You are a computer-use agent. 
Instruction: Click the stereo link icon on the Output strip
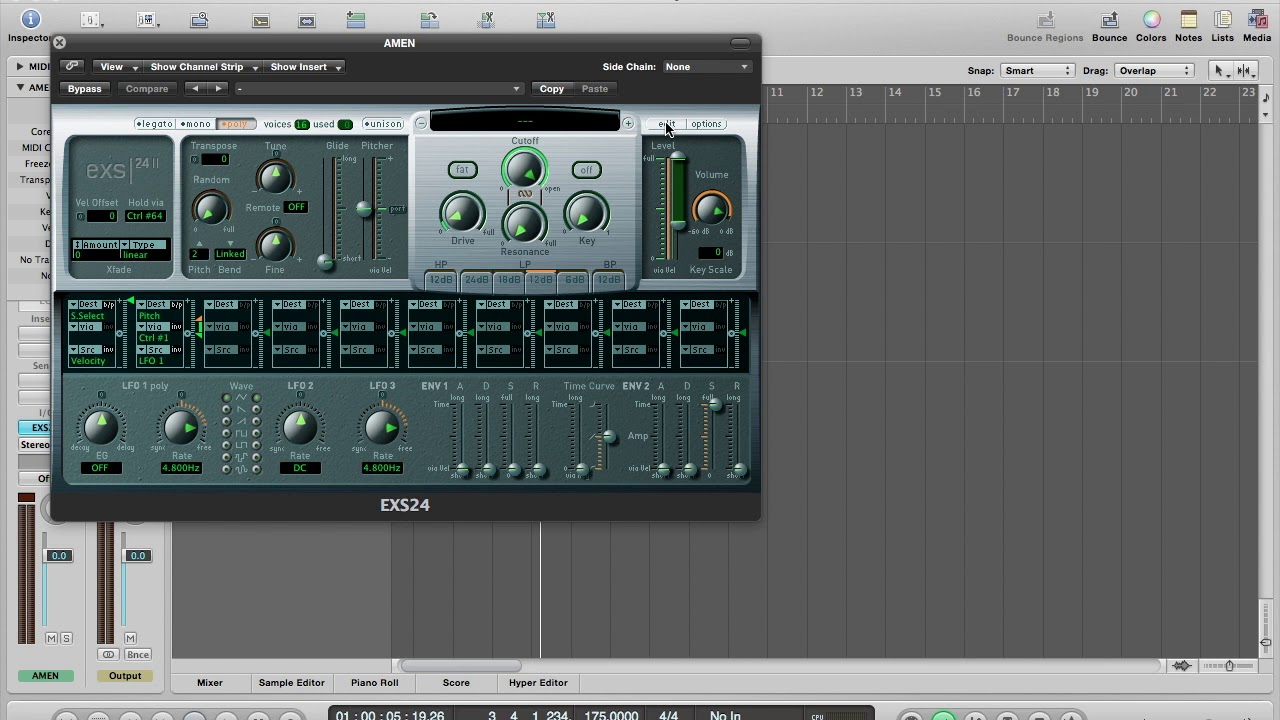coord(109,655)
